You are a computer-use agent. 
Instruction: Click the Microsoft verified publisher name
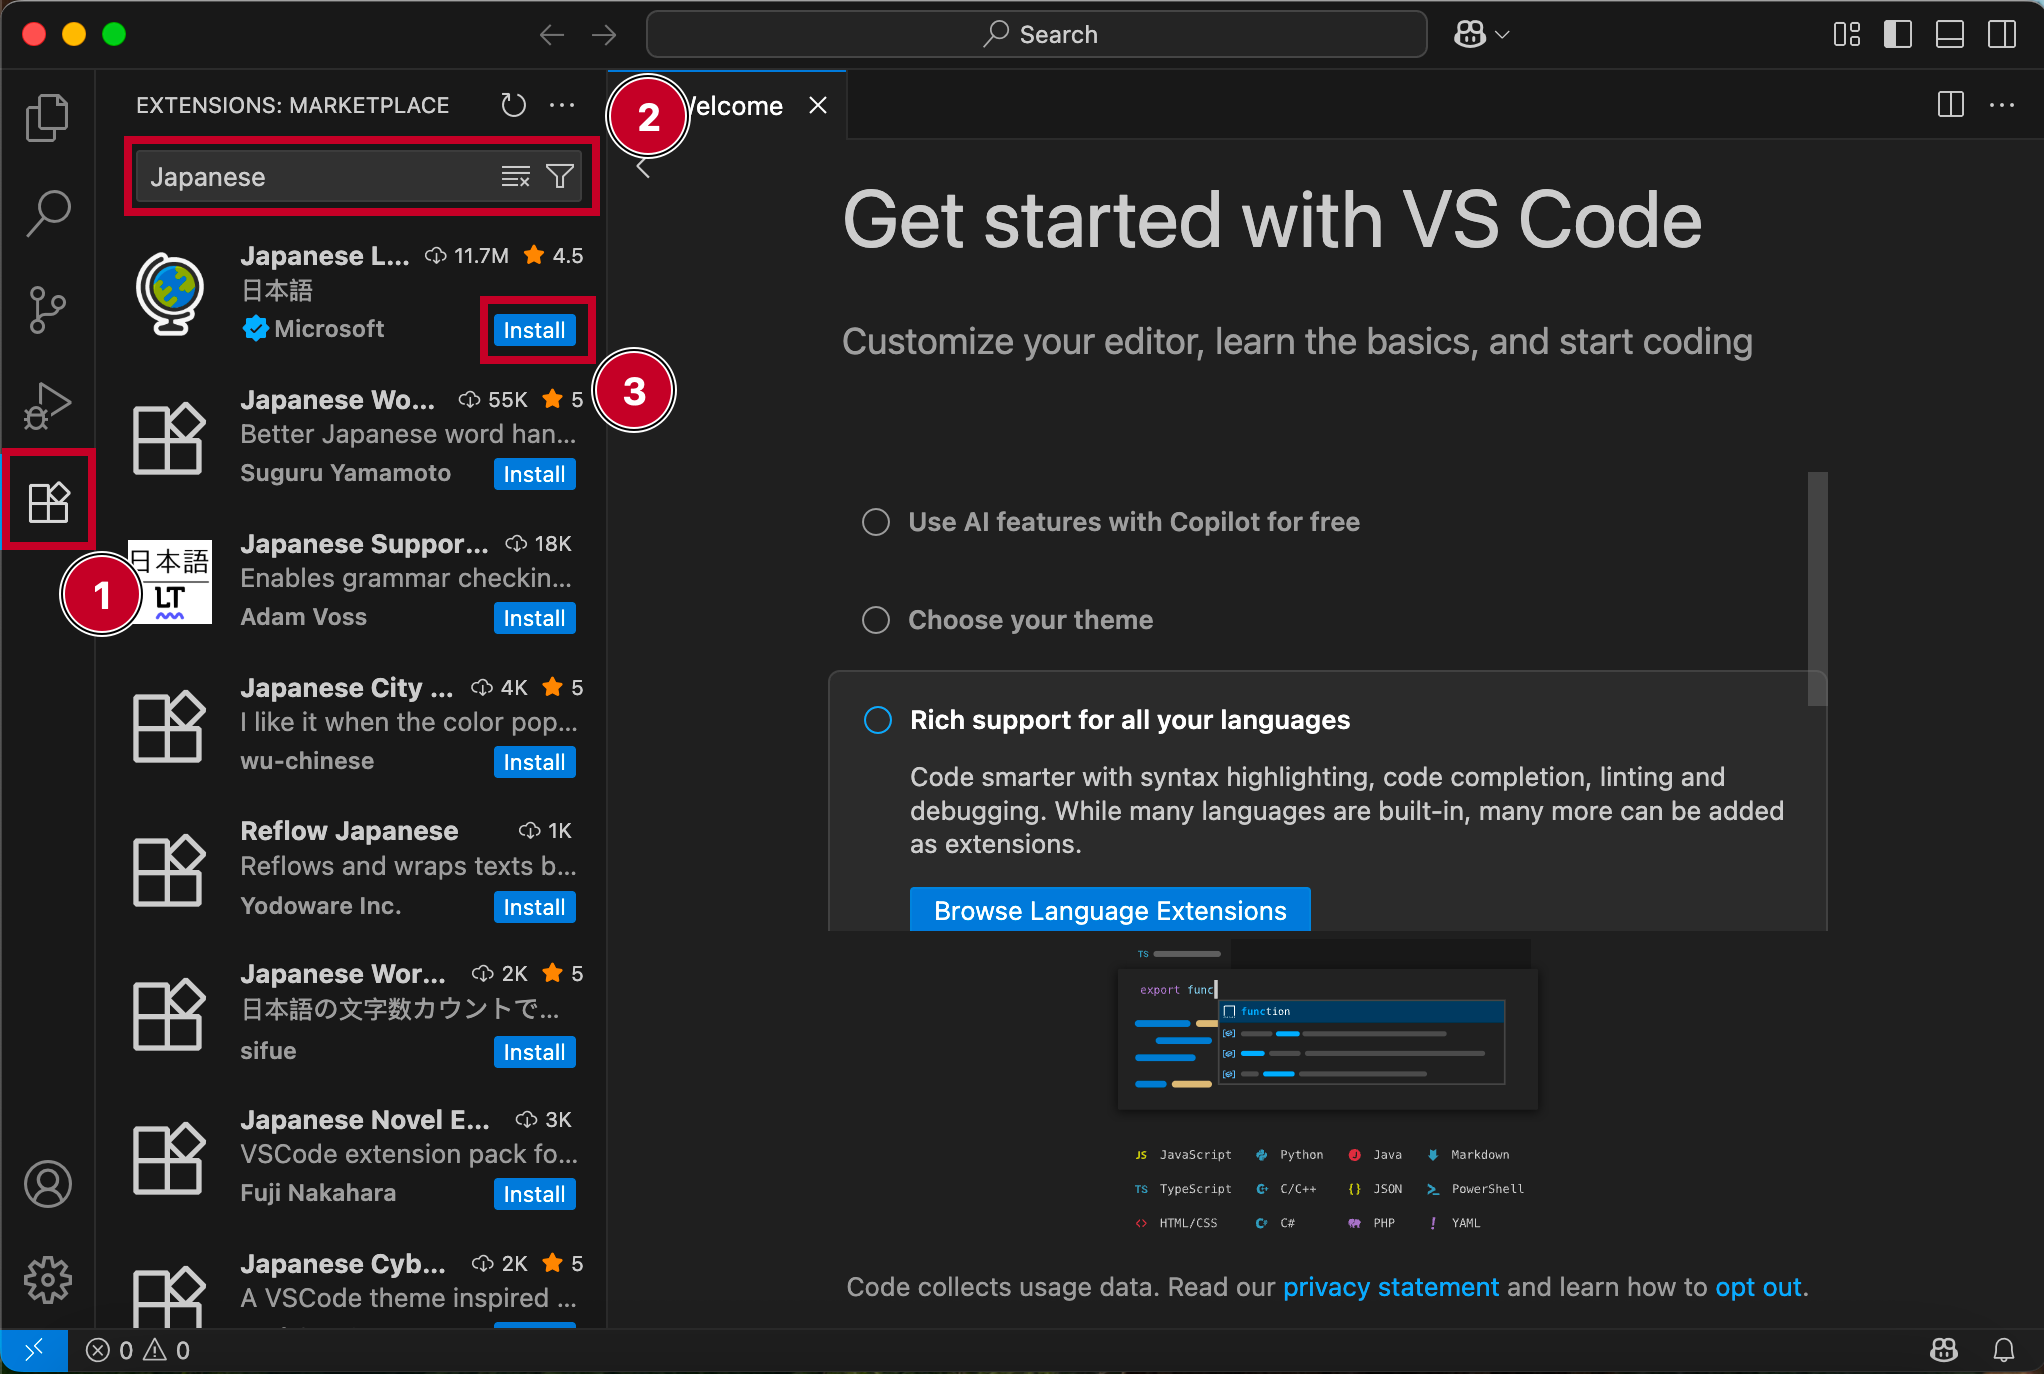(329, 328)
